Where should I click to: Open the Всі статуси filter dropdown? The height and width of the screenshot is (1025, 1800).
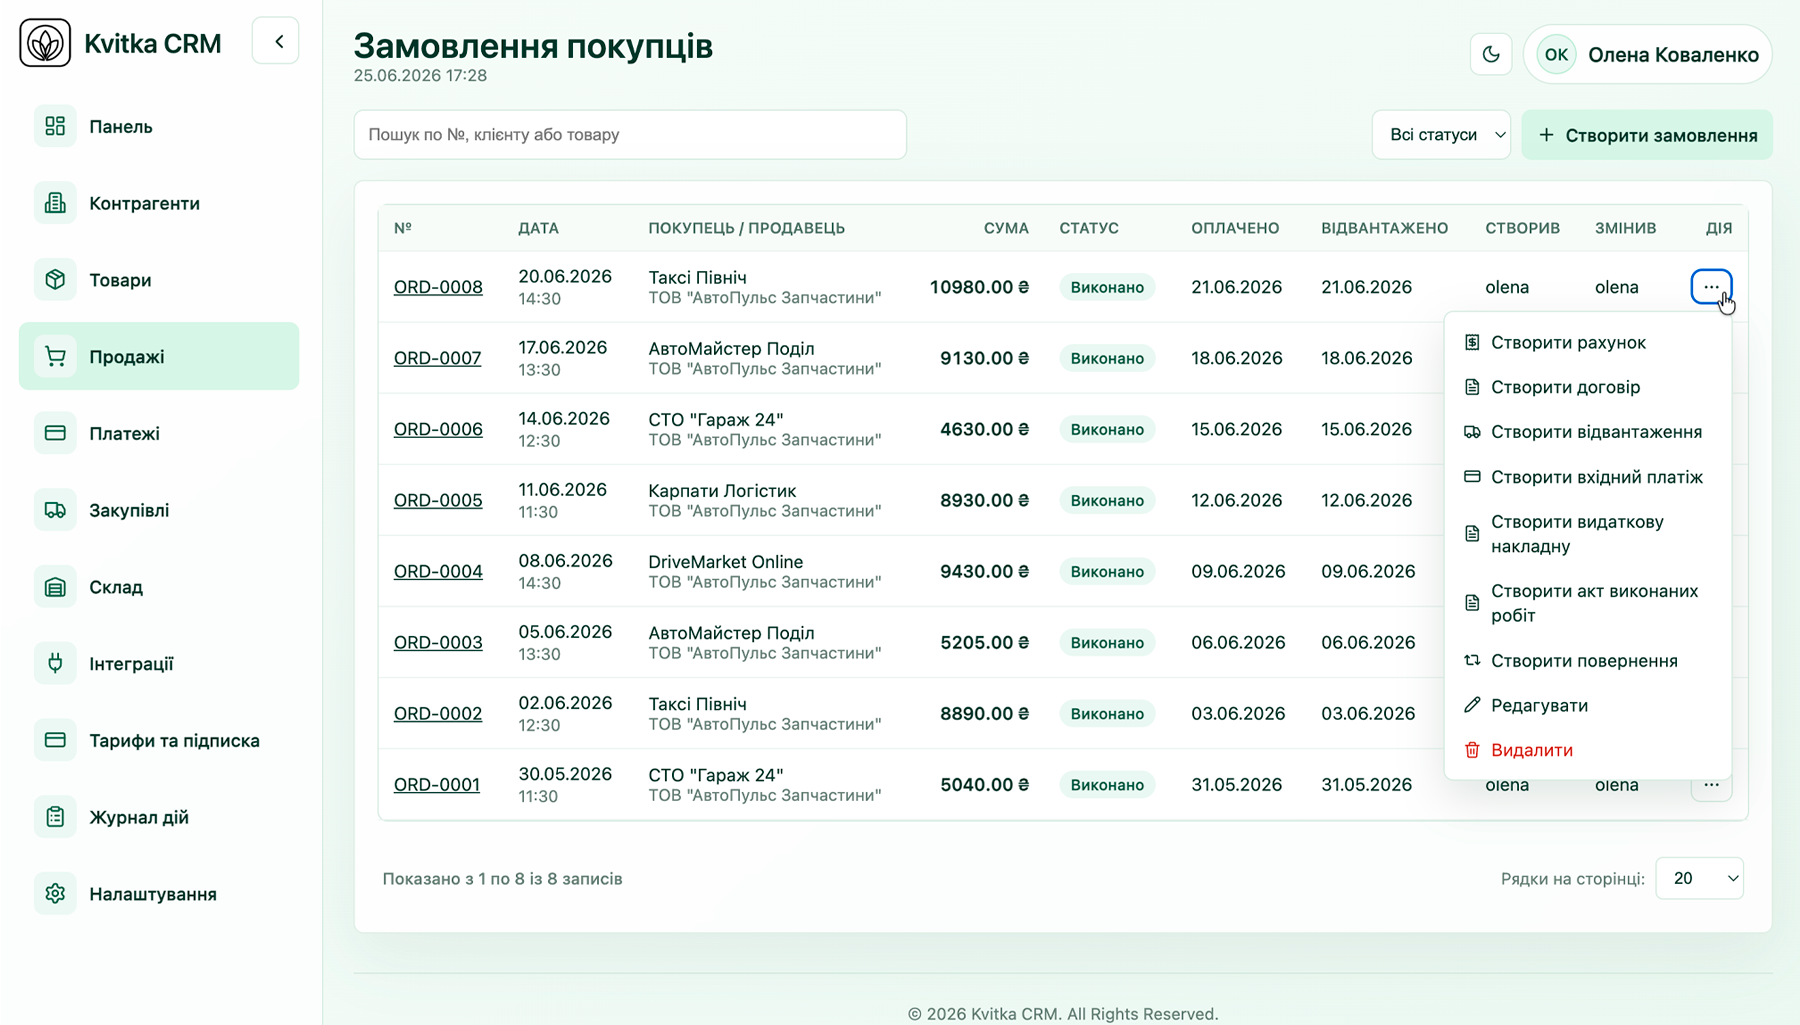pos(1441,135)
